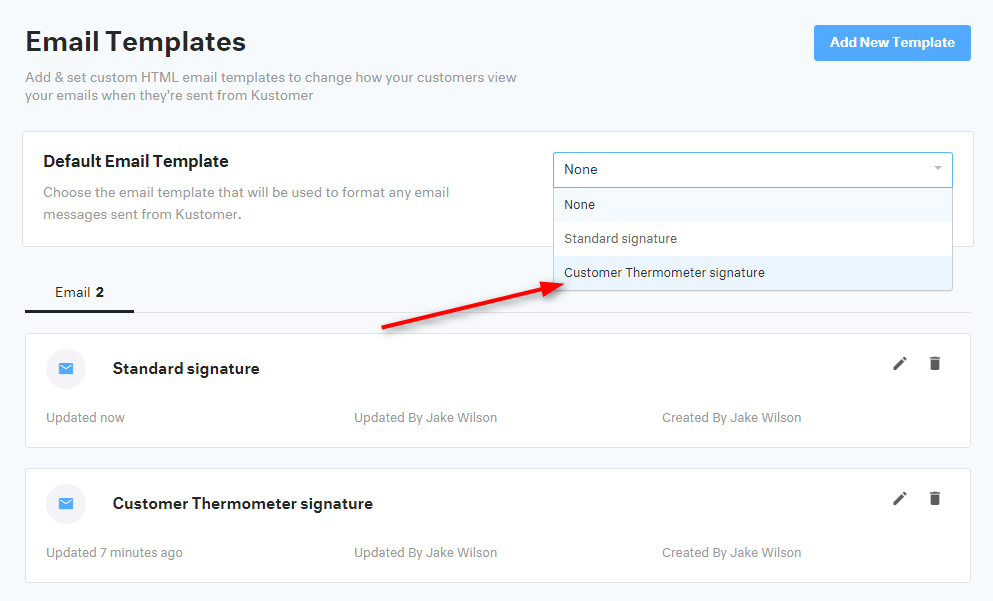Screen dimensions: 993x601
Task: Click the Standard signature envelope icon
Action: (66, 369)
